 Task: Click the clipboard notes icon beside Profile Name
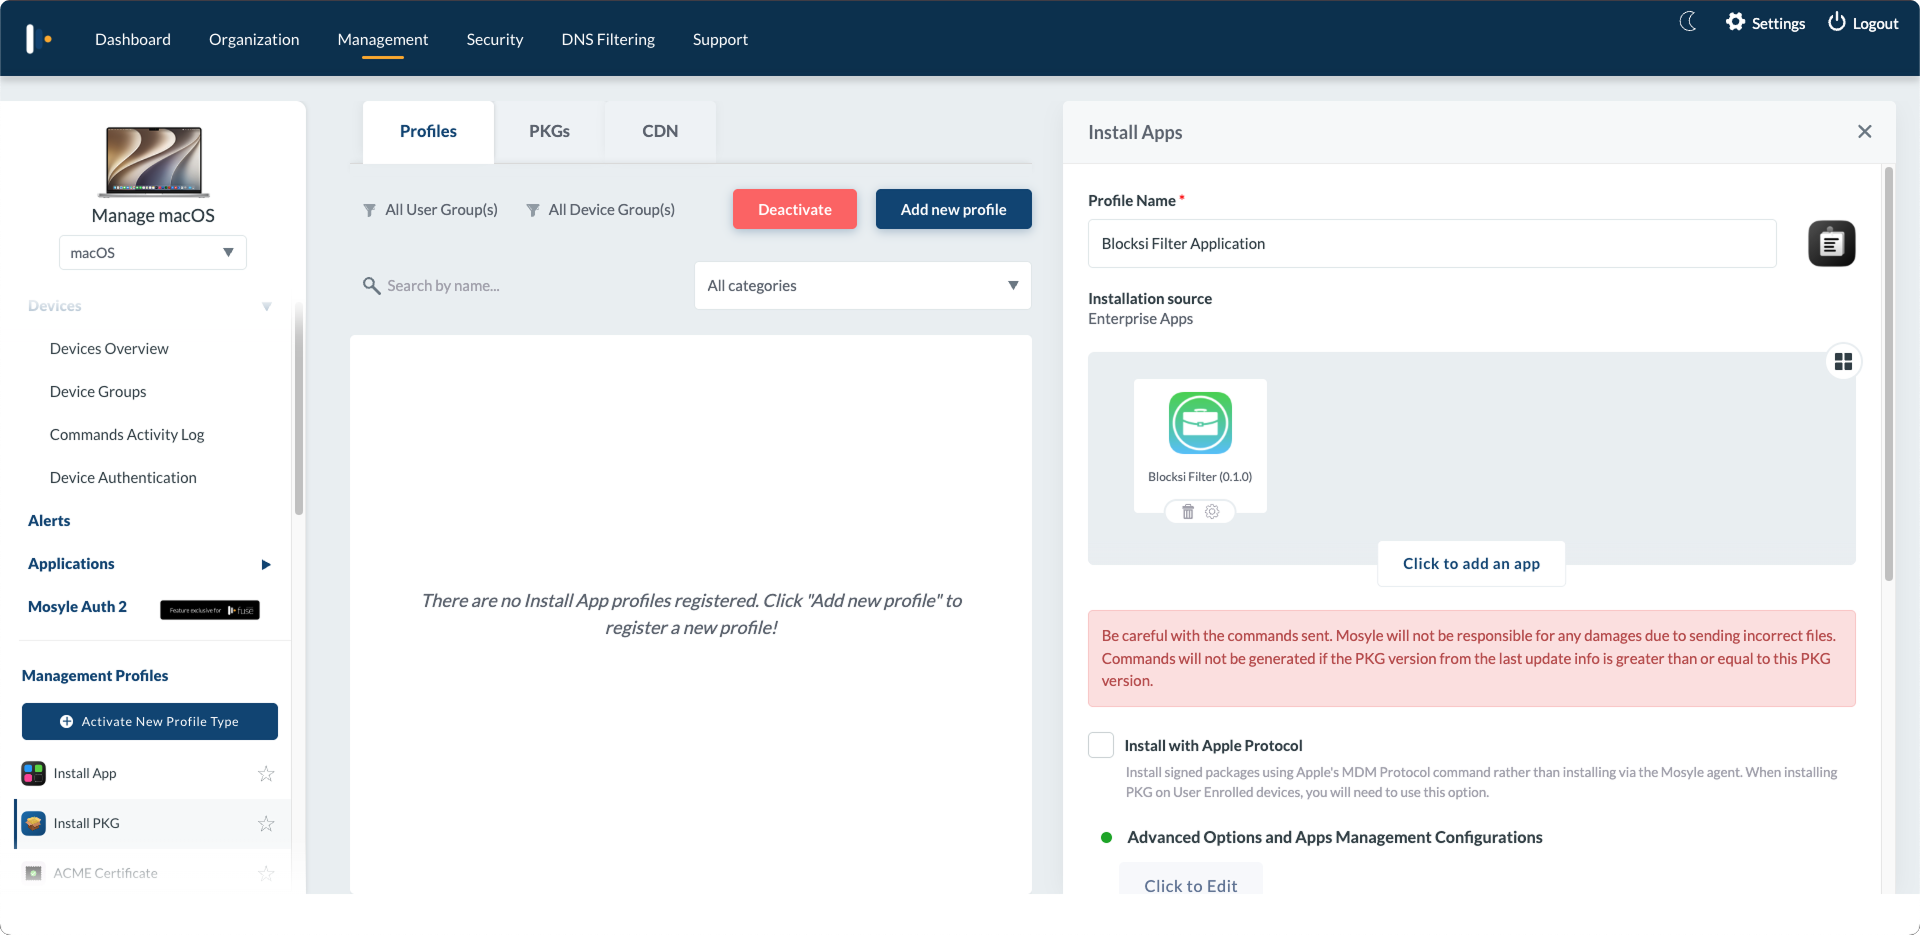[x=1832, y=243]
